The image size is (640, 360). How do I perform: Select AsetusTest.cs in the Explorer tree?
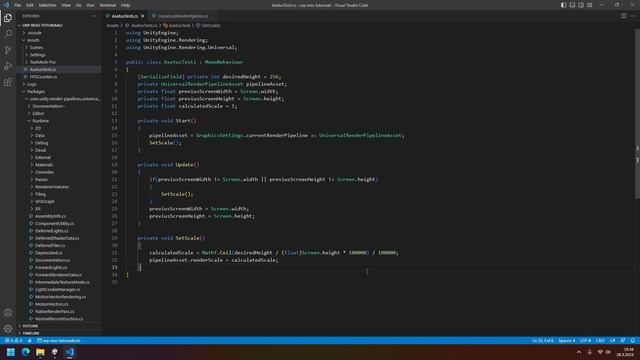pyautogui.click(x=59, y=69)
